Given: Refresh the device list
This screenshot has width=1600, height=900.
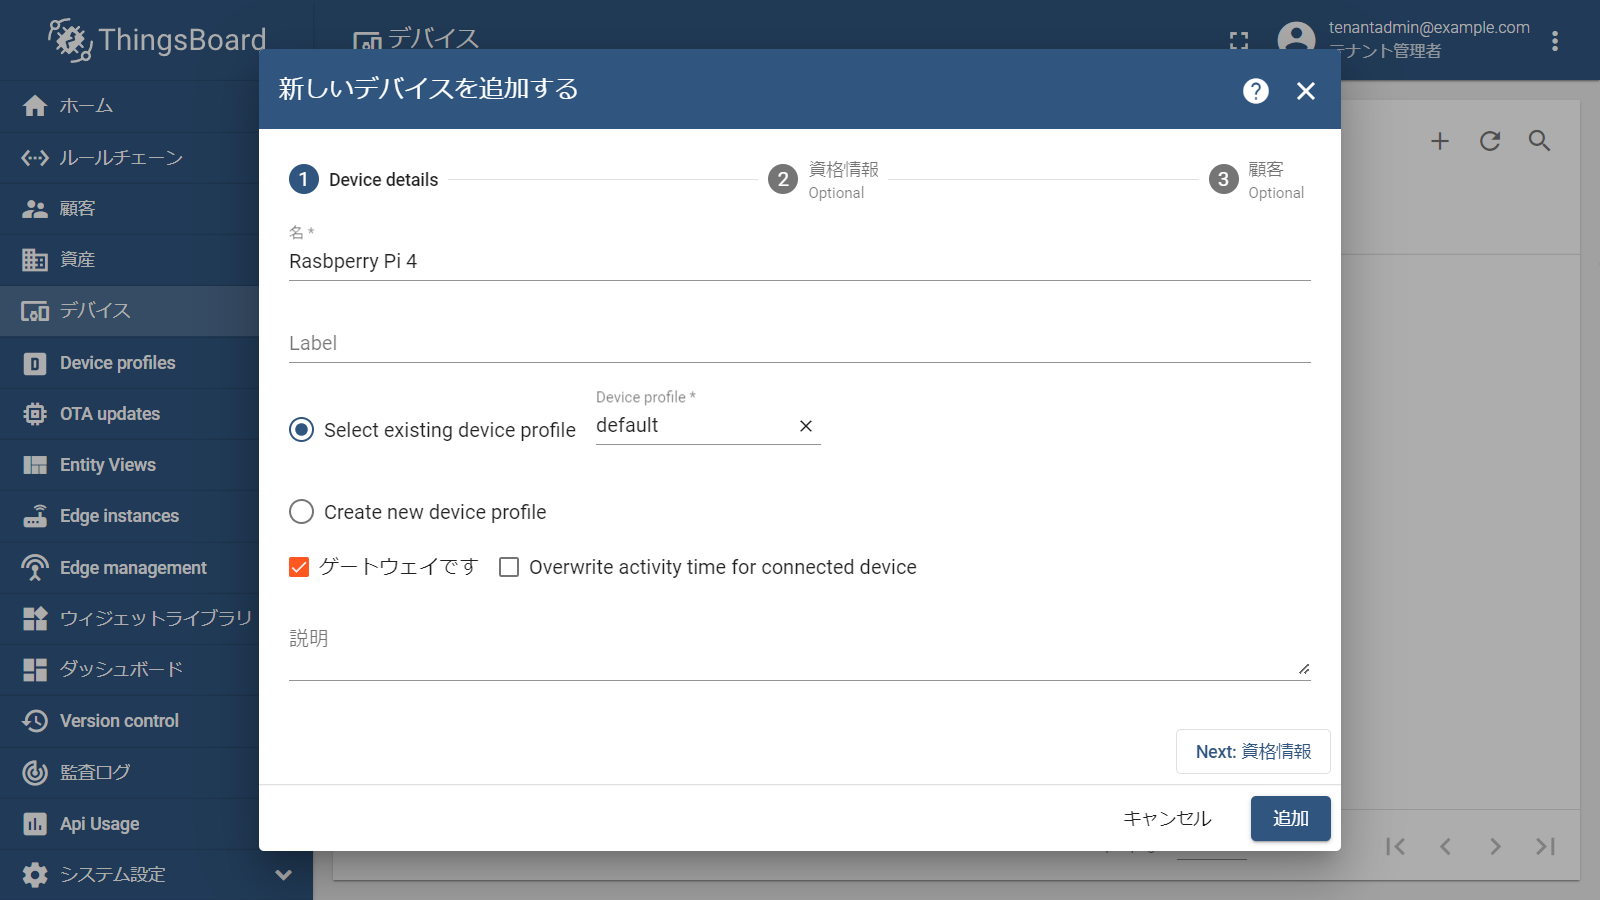Looking at the screenshot, I should point(1489,141).
